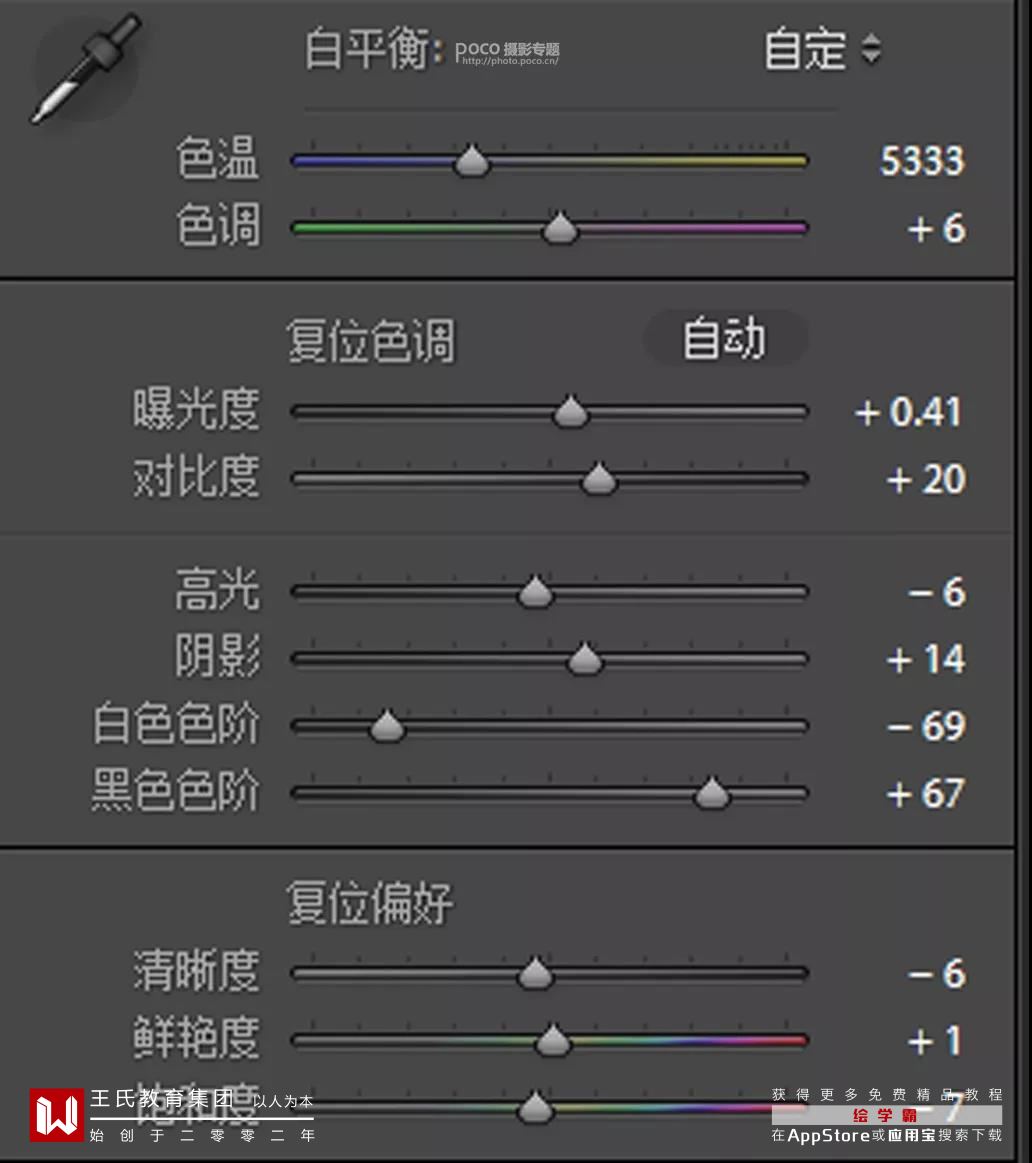Click the 黑色色阶 value field showing +67
Image resolution: width=1032 pixels, height=1163 pixels.
(926, 794)
